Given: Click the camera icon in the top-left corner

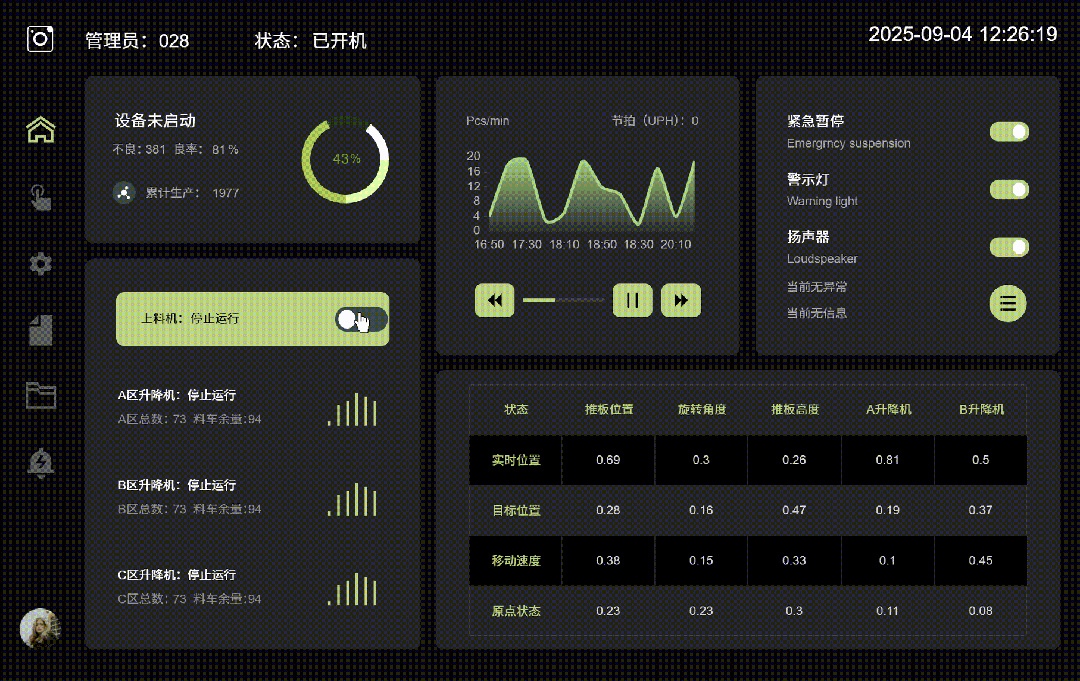Looking at the screenshot, I should pyautogui.click(x=39, y=37).
